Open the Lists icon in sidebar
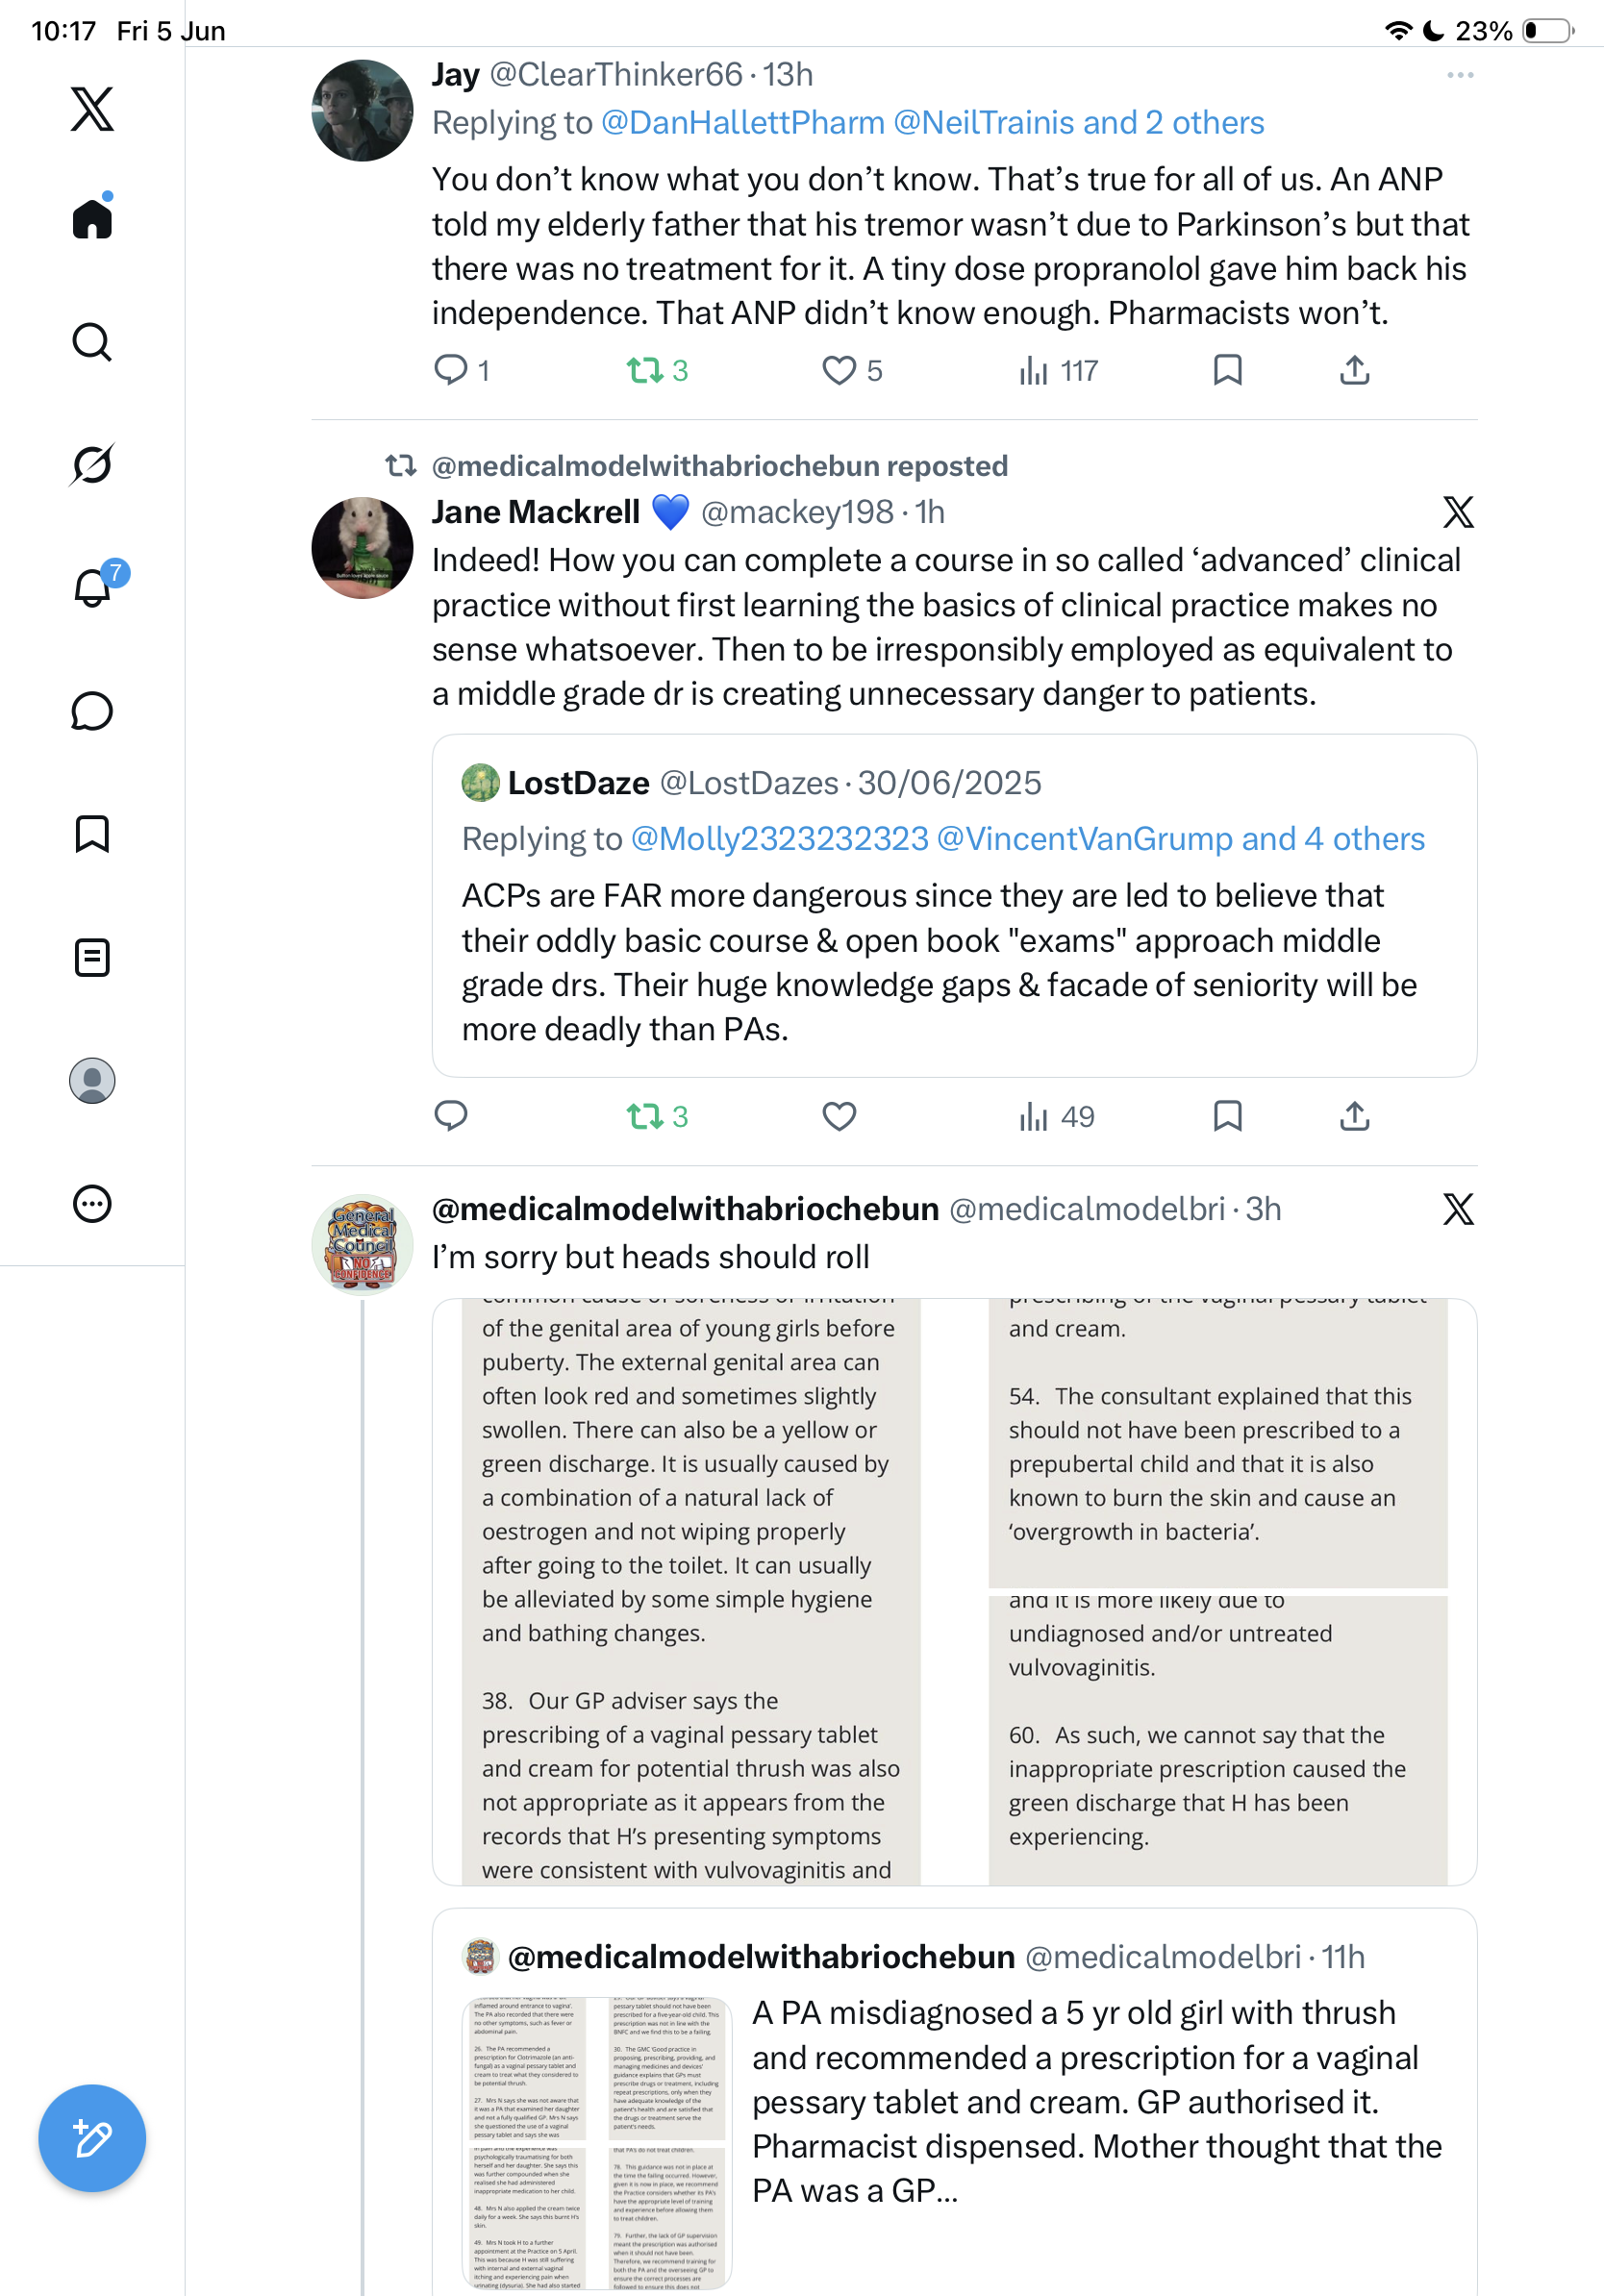 pyautogui.click(x=92, y=958)
